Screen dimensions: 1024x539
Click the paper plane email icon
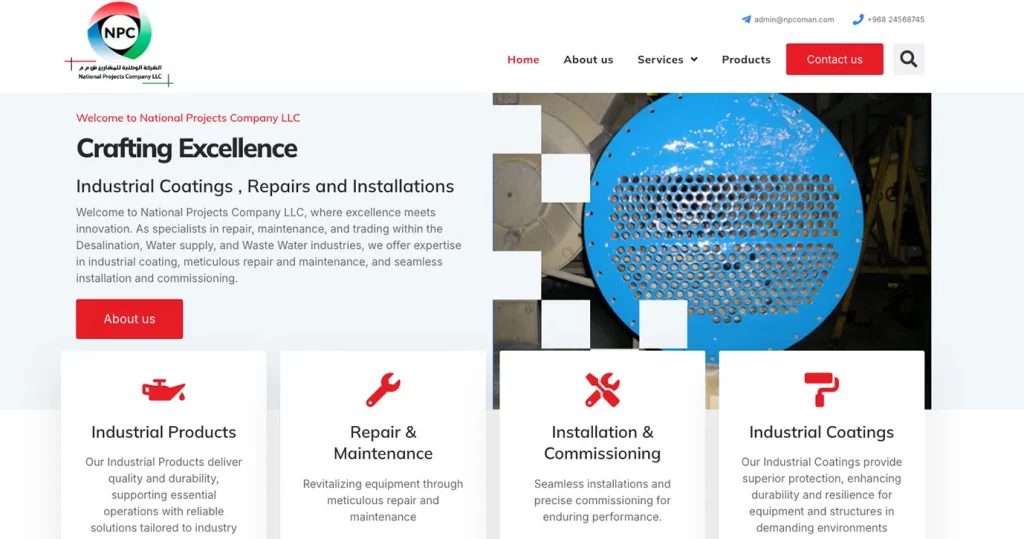point(746,19)
